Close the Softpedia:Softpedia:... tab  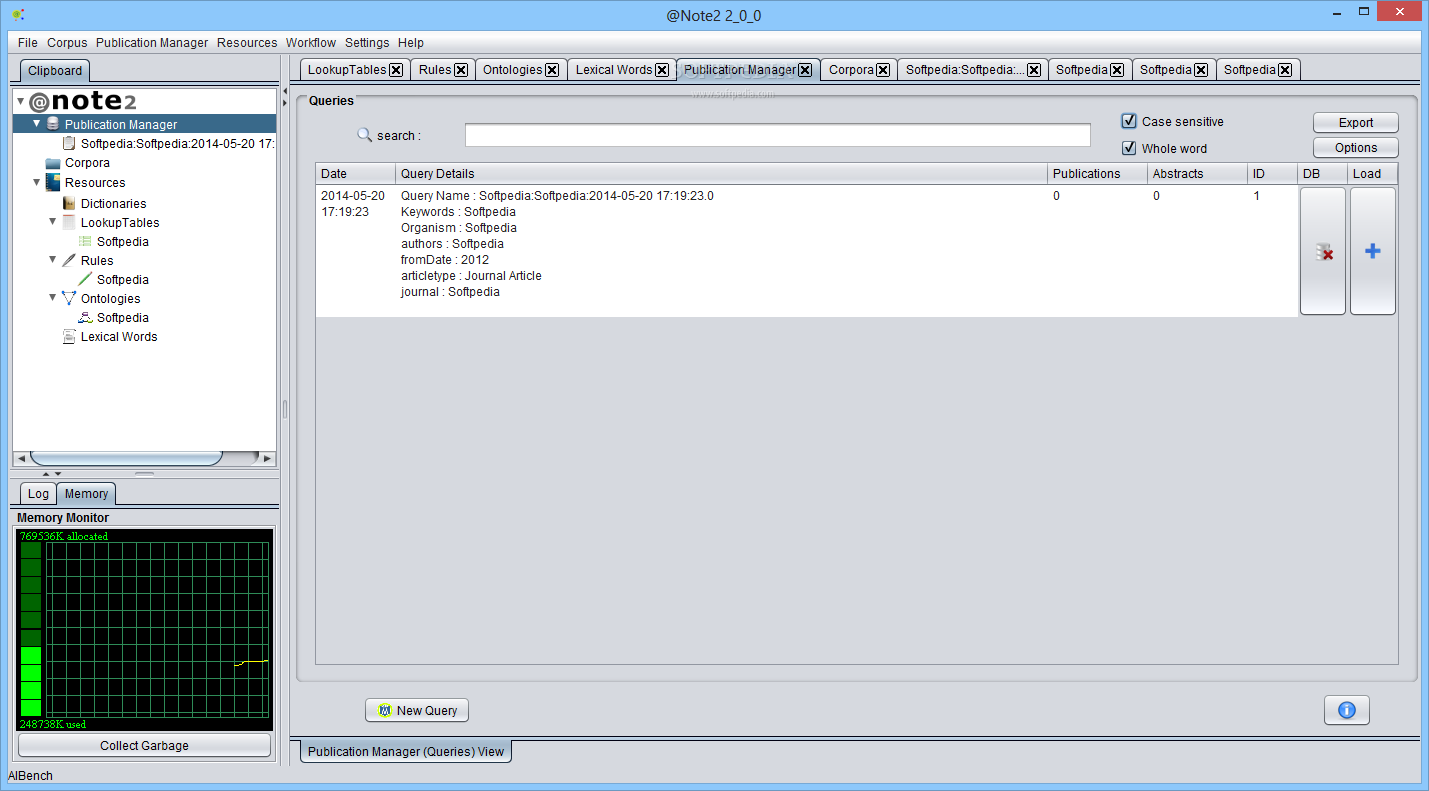1034,70
